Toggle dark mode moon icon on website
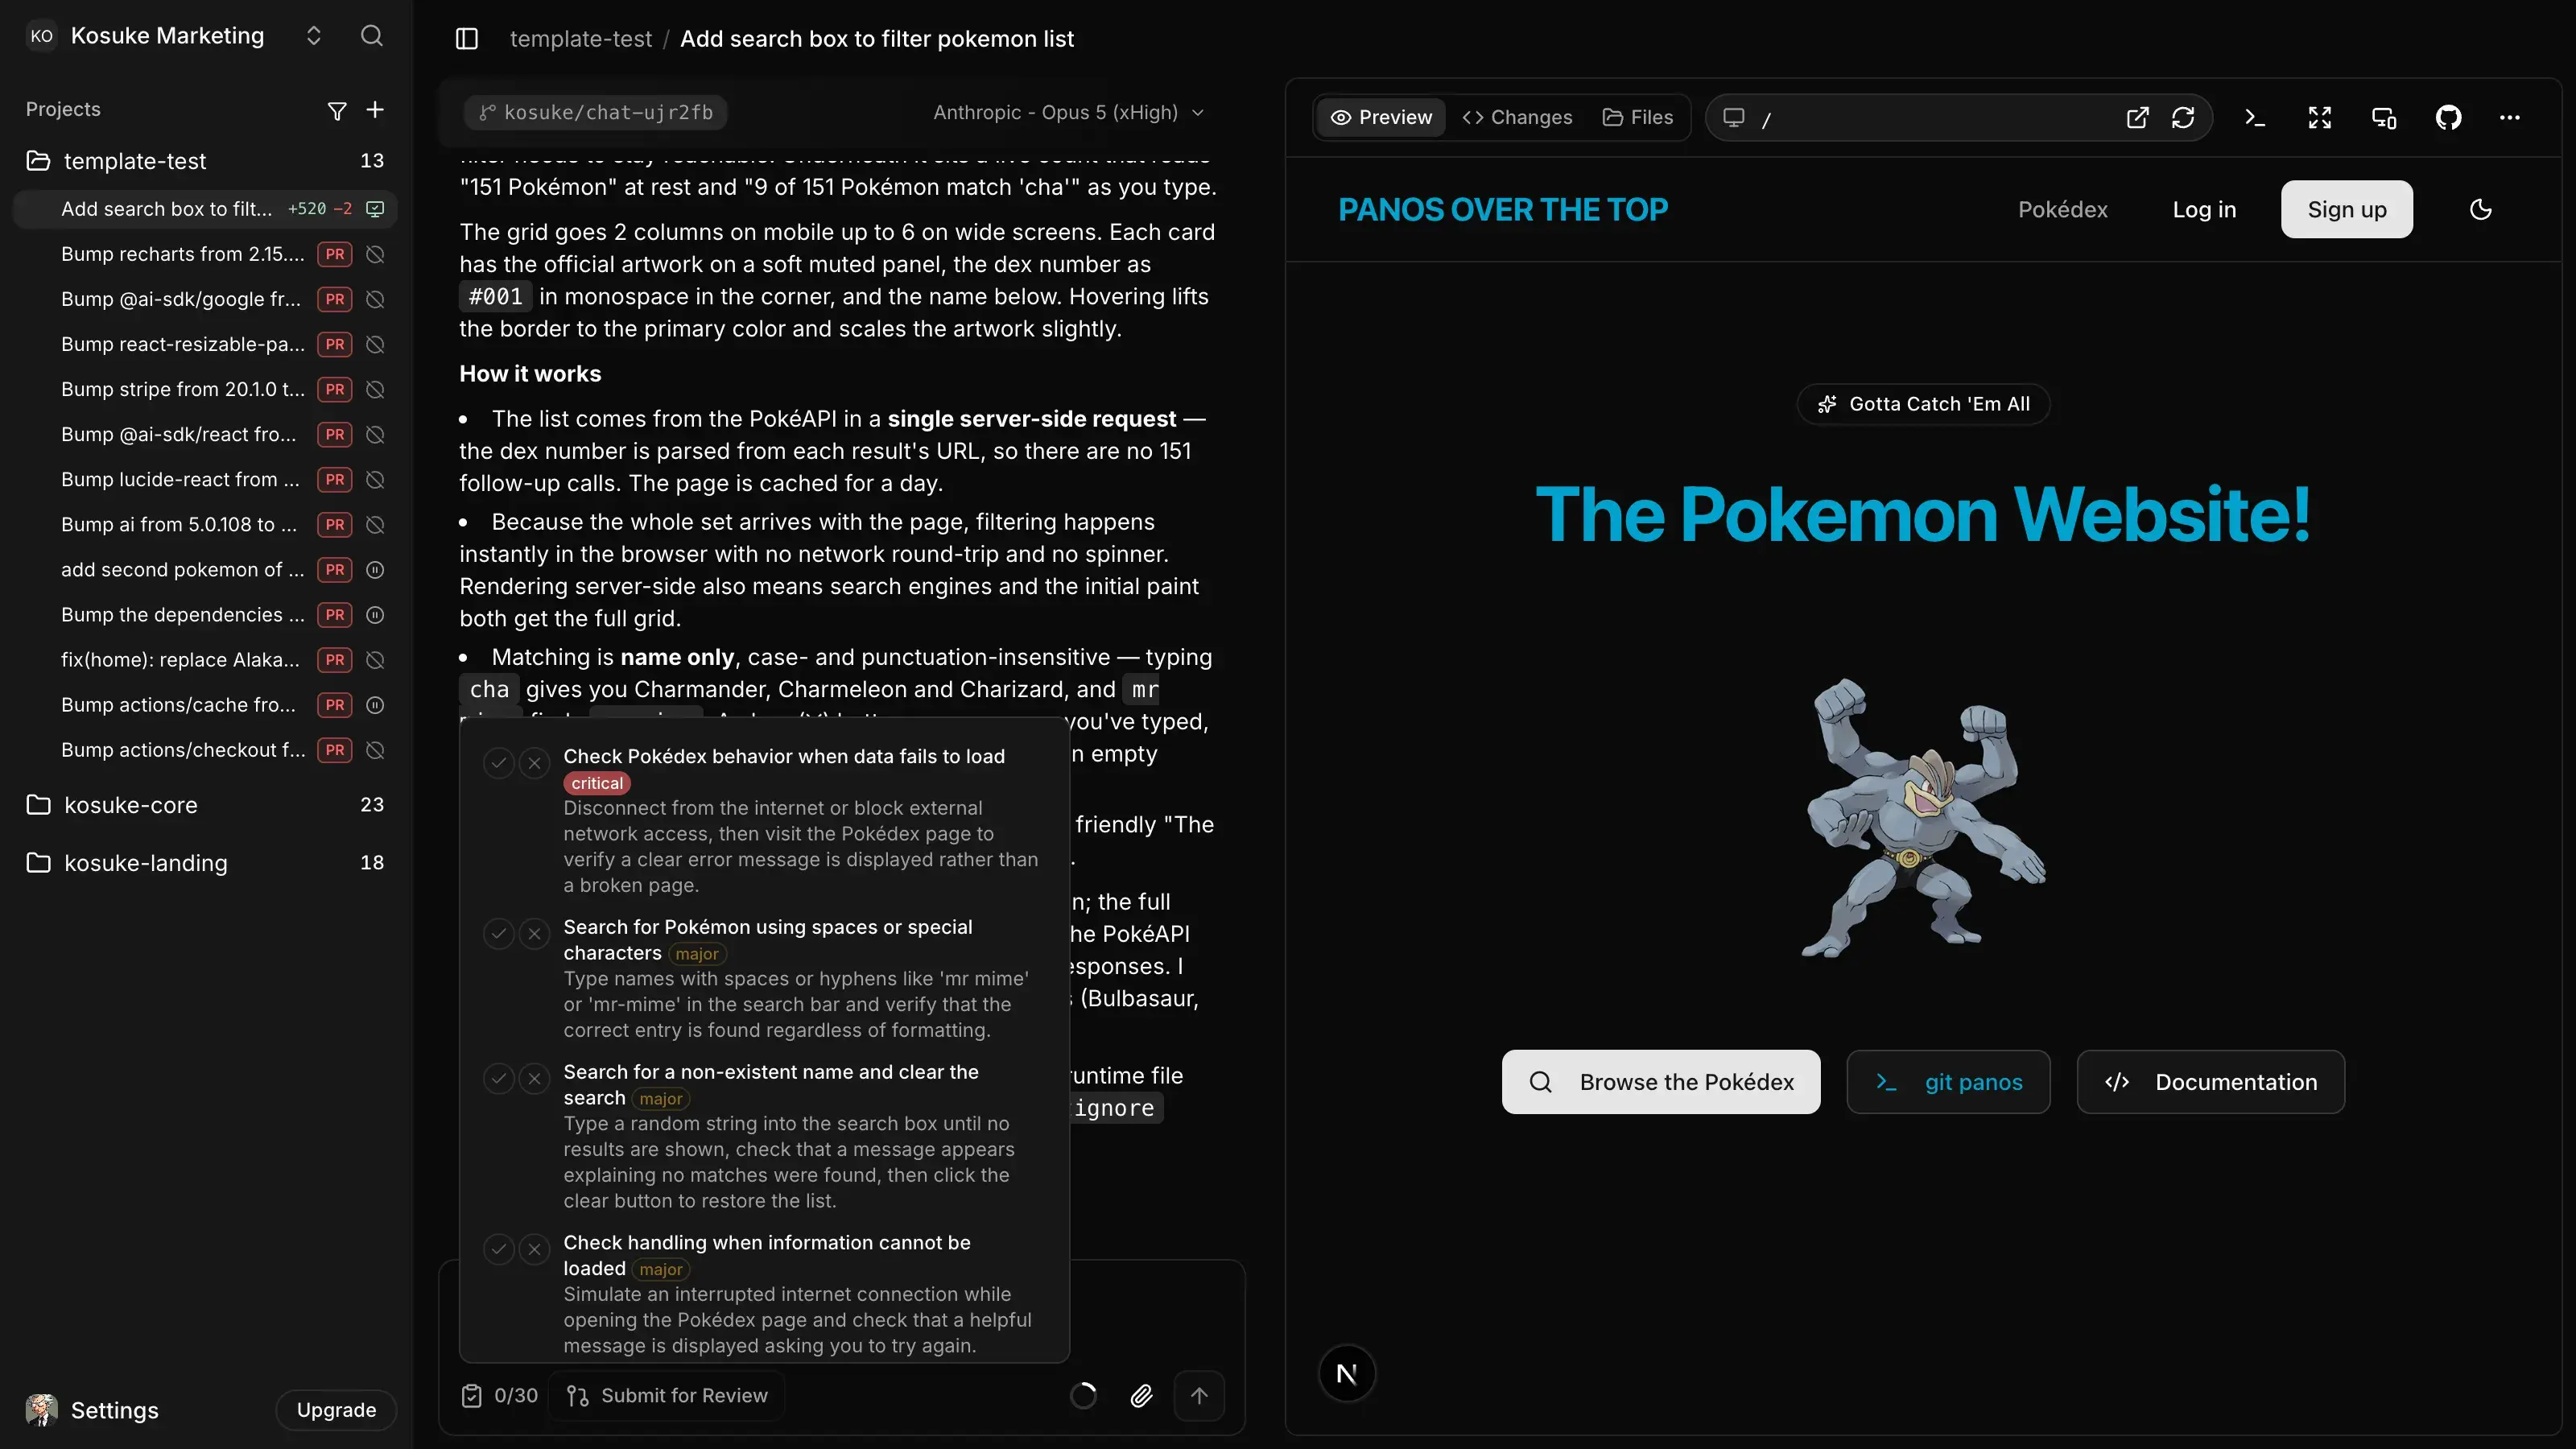 pos(2481,210)
